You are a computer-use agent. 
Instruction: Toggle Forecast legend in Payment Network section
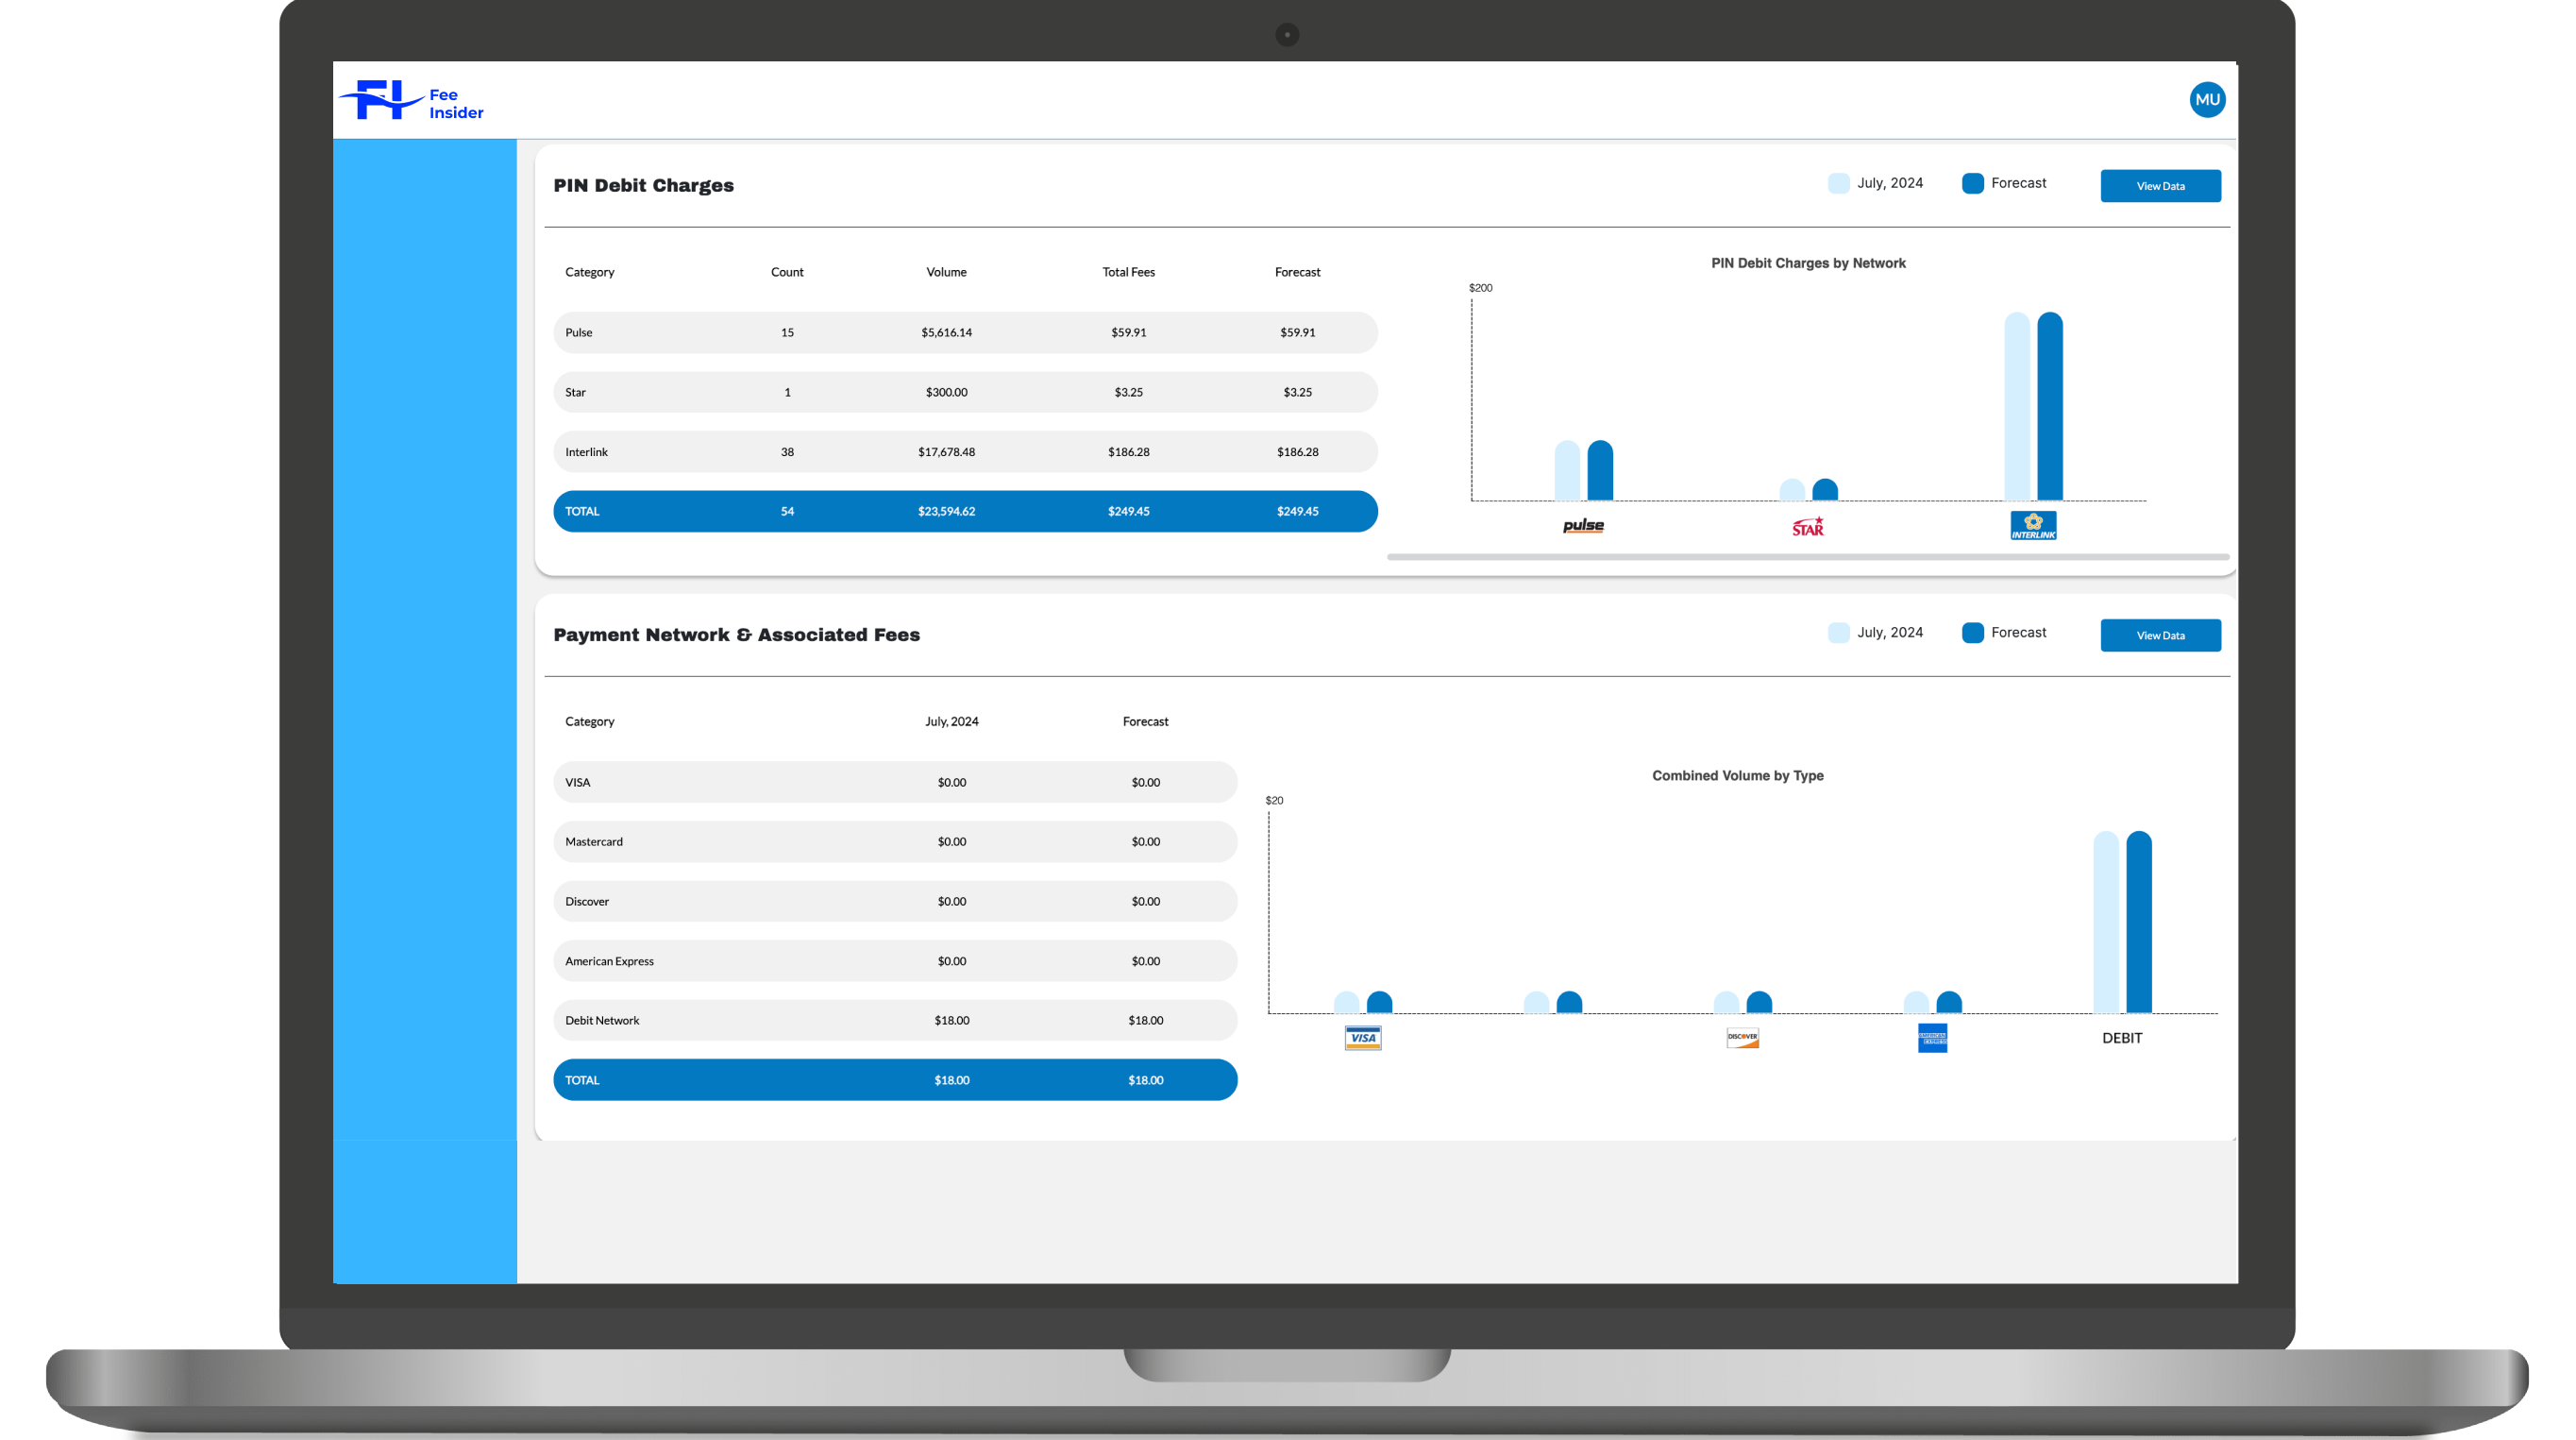click(2004, 633)
